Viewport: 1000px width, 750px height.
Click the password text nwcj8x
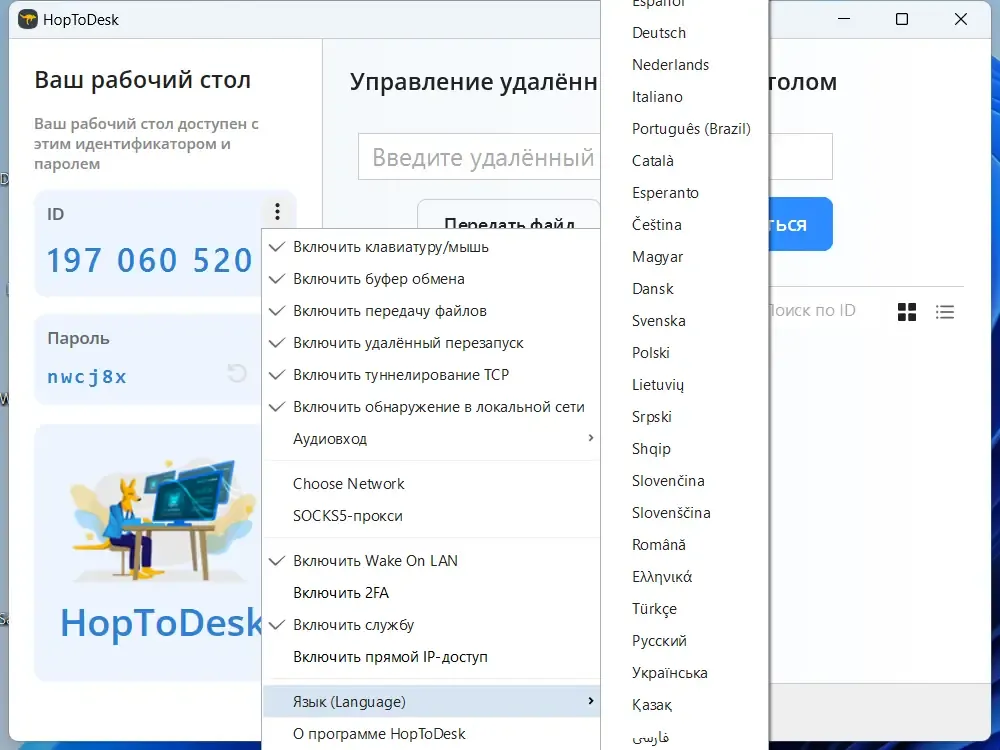point(87,376)
